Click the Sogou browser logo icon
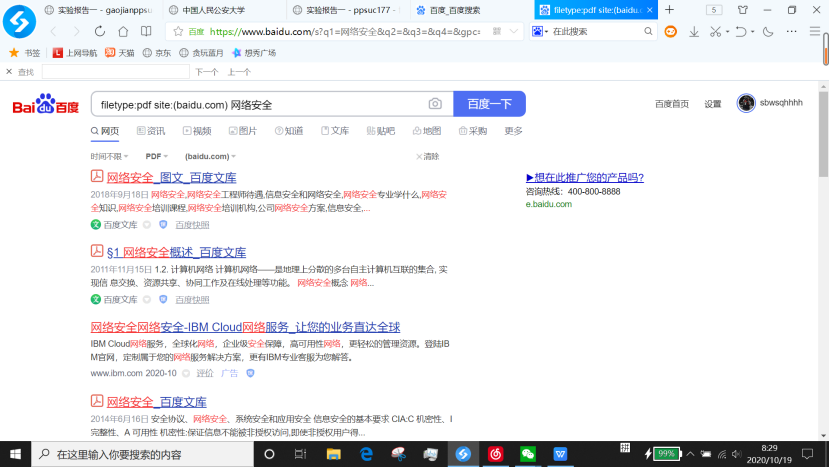The image size is (830, 467). pos(20,21)
